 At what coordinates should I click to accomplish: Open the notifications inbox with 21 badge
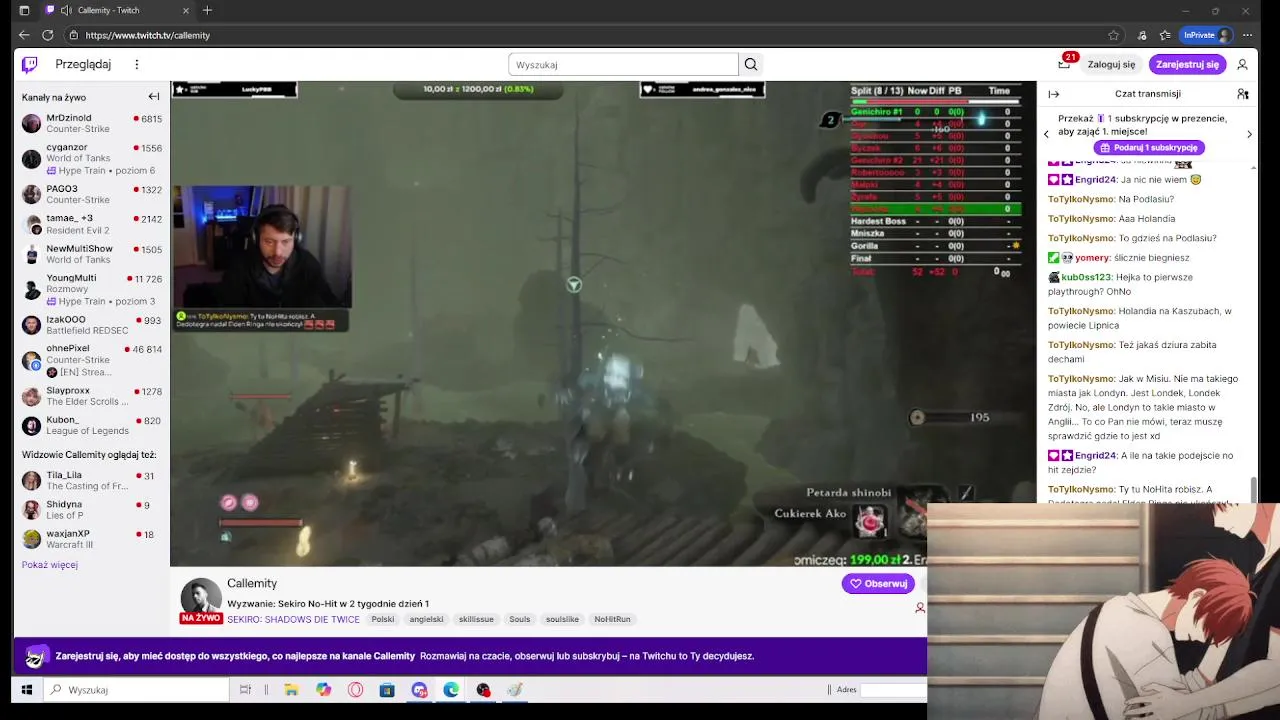pyautogui.click(x=1064, y=64)
